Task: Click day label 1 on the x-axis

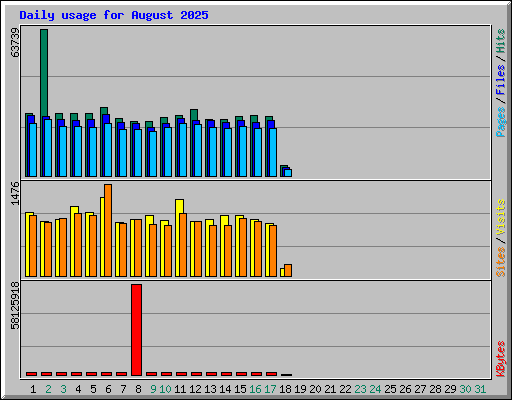Action: [33, 389]
